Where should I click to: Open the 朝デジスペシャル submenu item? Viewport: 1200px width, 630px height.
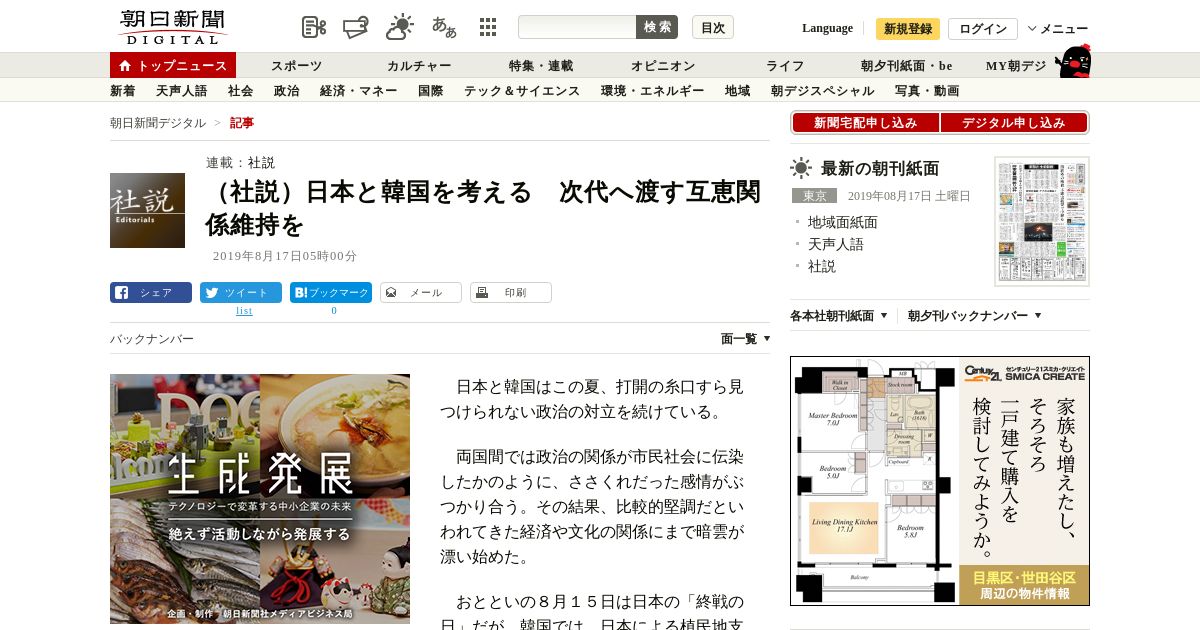tap(822, 91)
